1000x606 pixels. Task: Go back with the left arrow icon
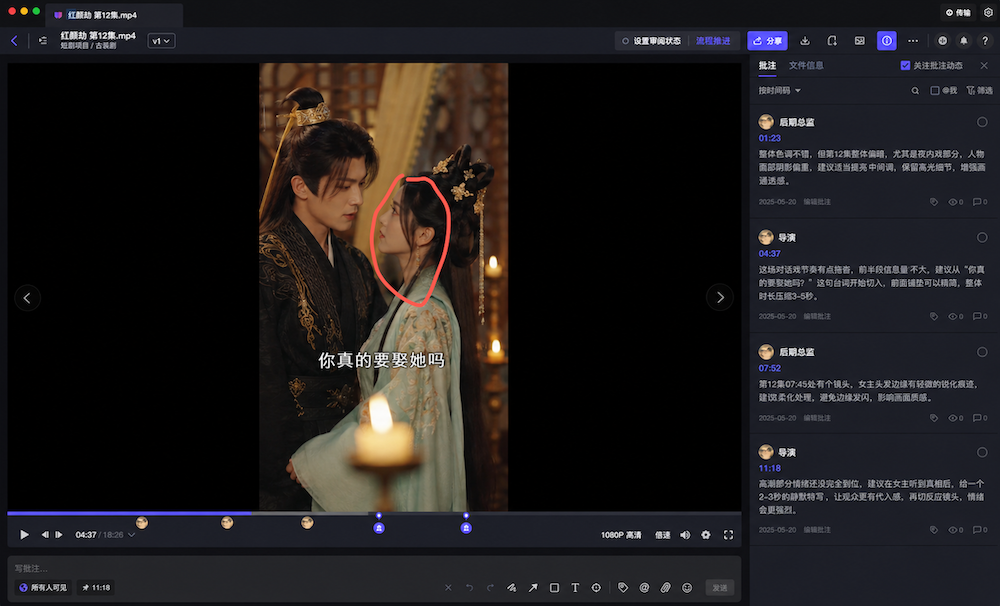[14, 41]
